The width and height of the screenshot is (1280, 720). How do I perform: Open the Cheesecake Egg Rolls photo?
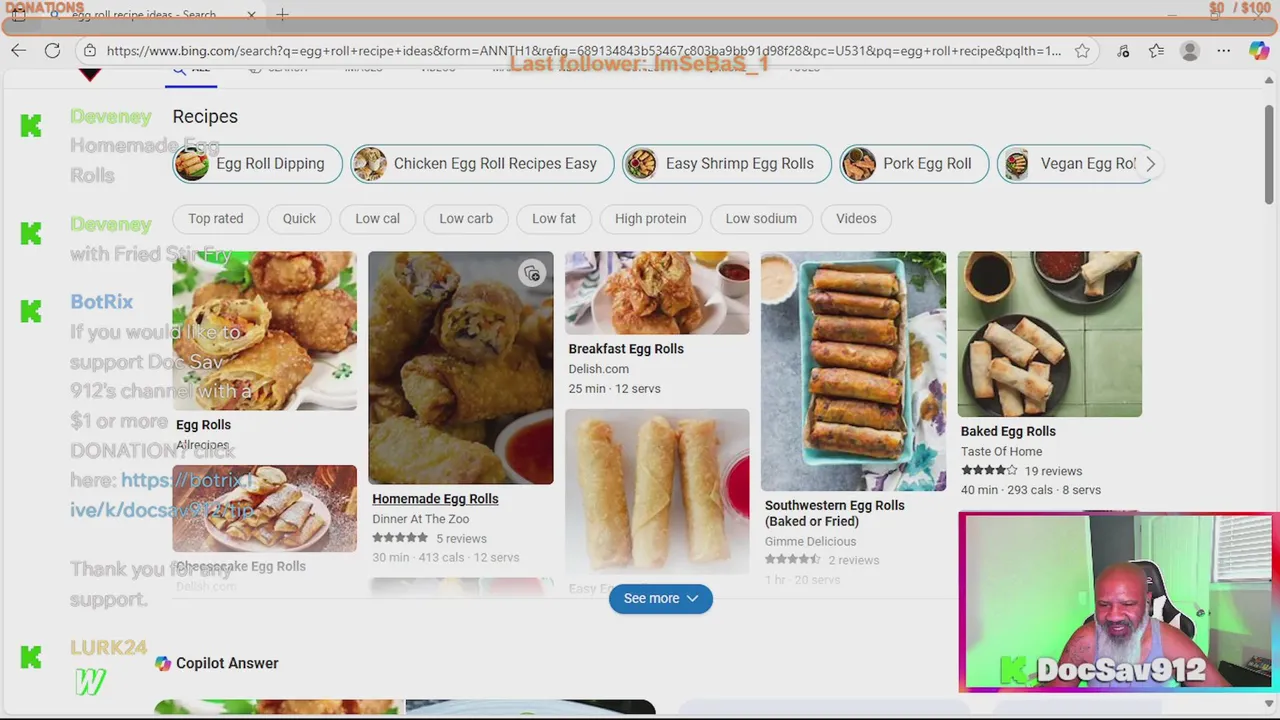pos(264,508)
